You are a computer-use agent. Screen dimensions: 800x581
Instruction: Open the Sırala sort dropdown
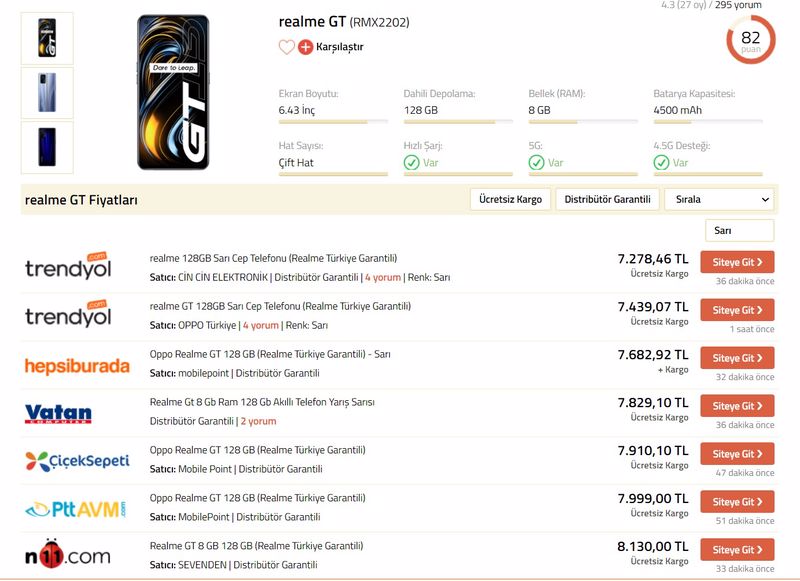pos(719,199)
